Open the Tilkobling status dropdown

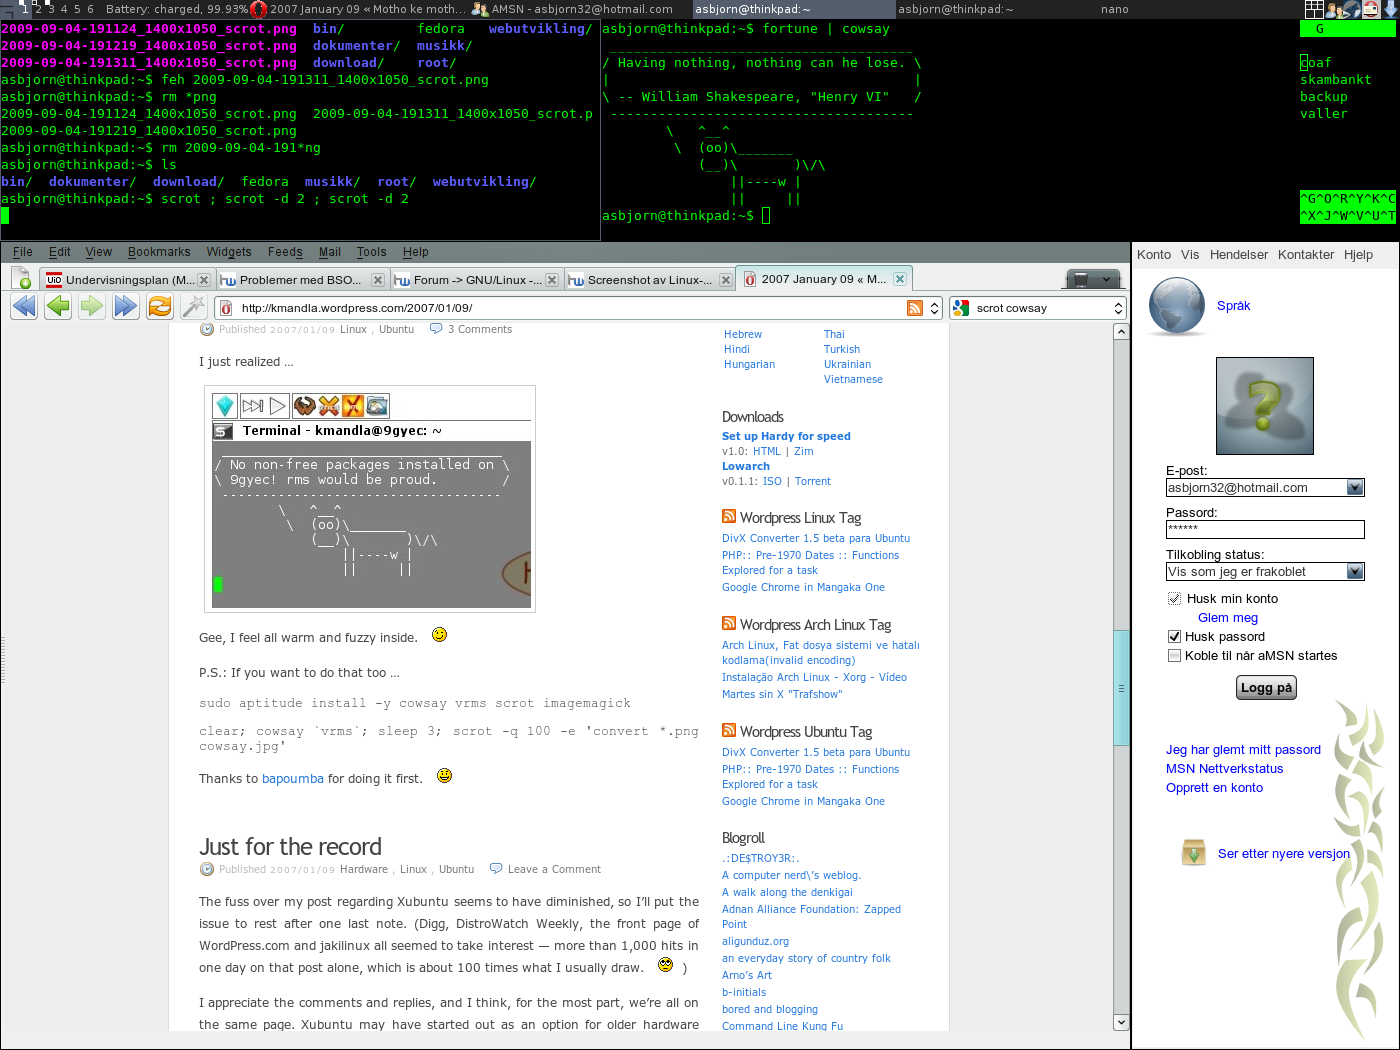[1355, 572]
